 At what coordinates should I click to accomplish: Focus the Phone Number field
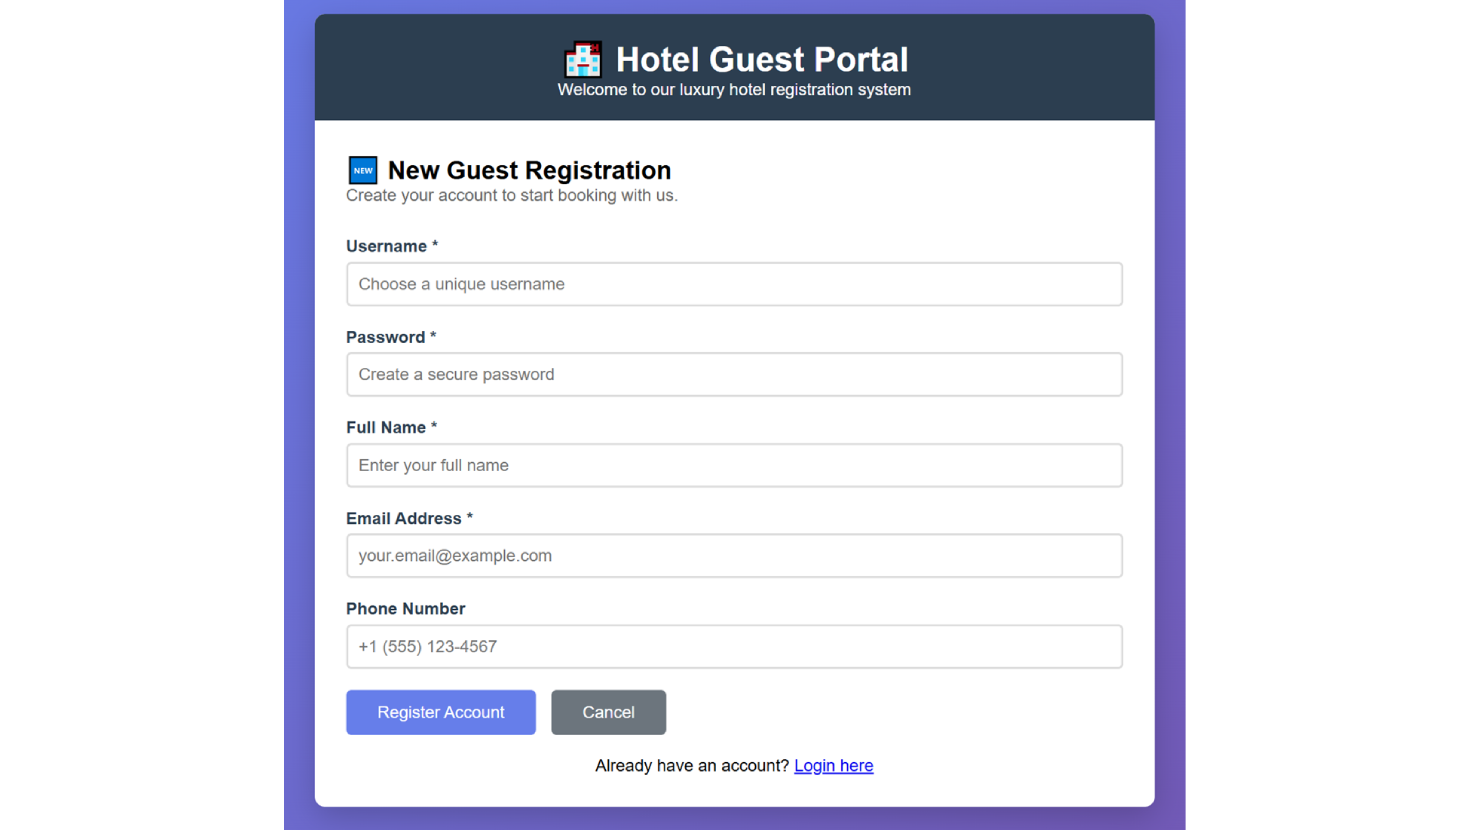[734, 646]
